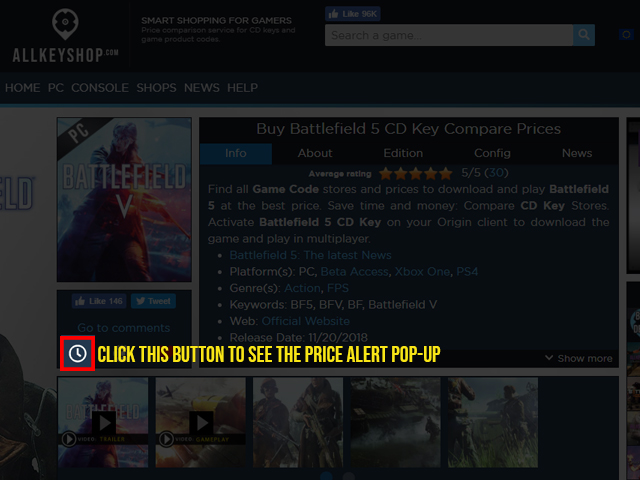Screen dimensions: 640x480
Task: Click the Facebook Like 96K button
Action: 352,14
